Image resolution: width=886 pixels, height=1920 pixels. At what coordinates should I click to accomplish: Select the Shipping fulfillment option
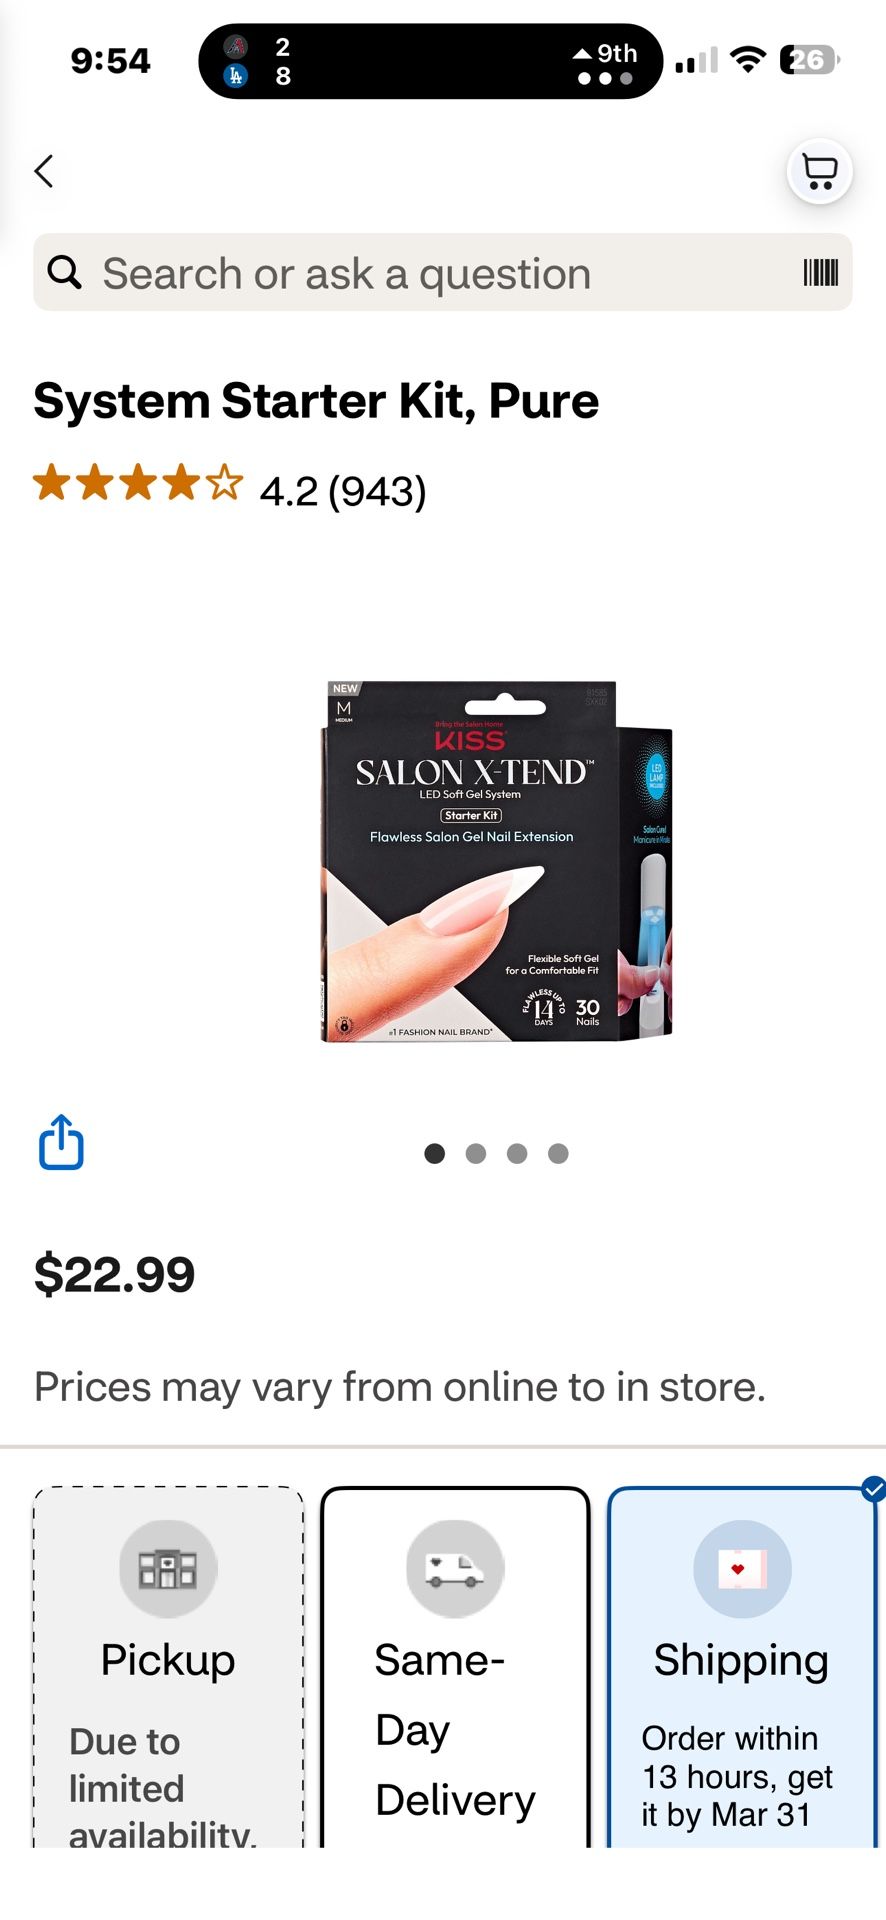coord(742,1667)
